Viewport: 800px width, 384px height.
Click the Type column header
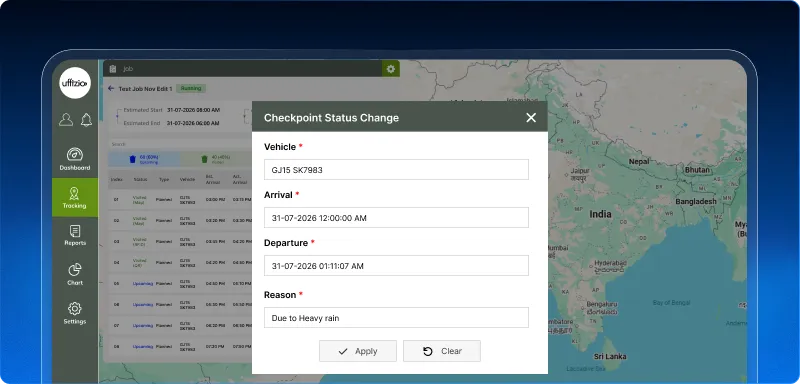(x=164, y=180)
